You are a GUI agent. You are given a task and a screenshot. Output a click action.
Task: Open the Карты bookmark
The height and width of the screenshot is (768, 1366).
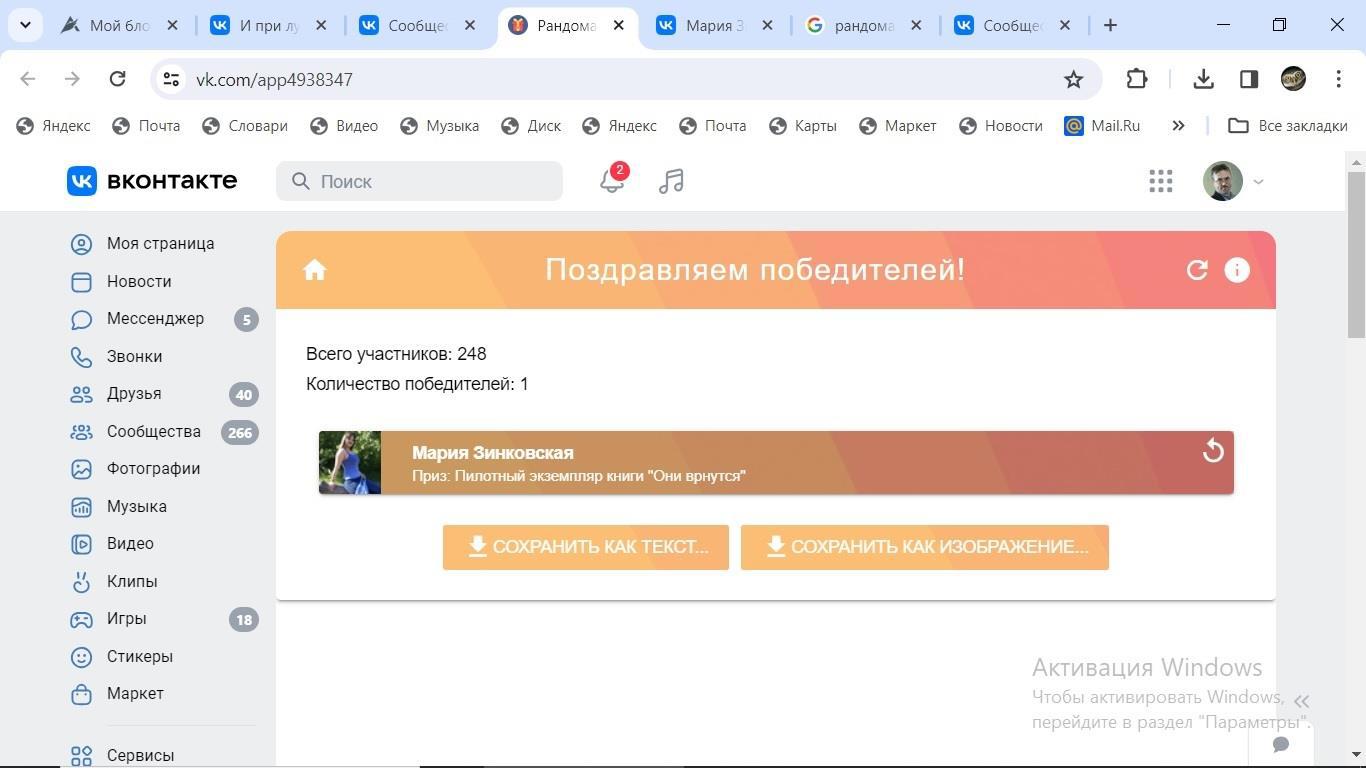[x=803, y=126]
